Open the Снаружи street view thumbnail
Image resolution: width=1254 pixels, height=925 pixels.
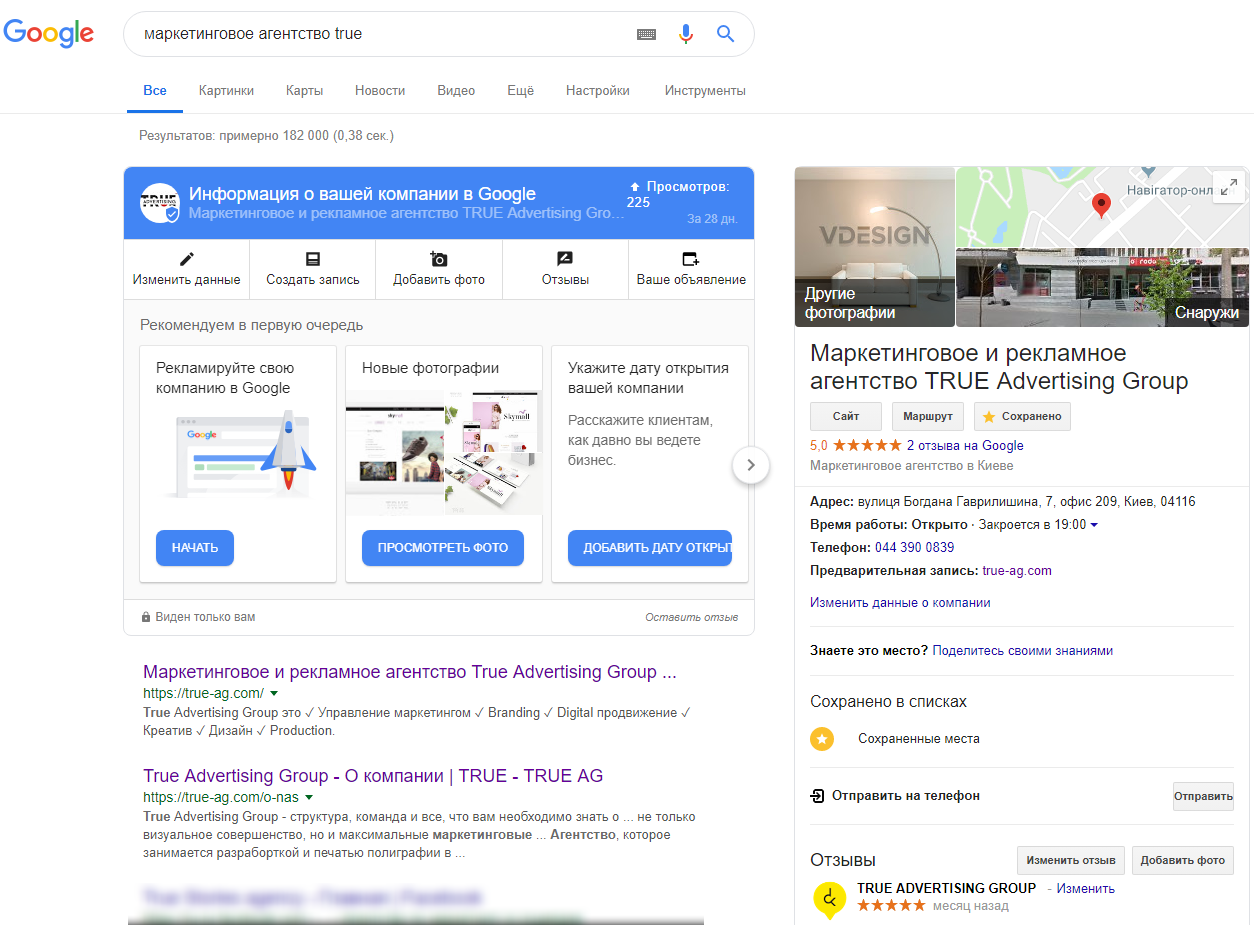(x=1102, y=287)
